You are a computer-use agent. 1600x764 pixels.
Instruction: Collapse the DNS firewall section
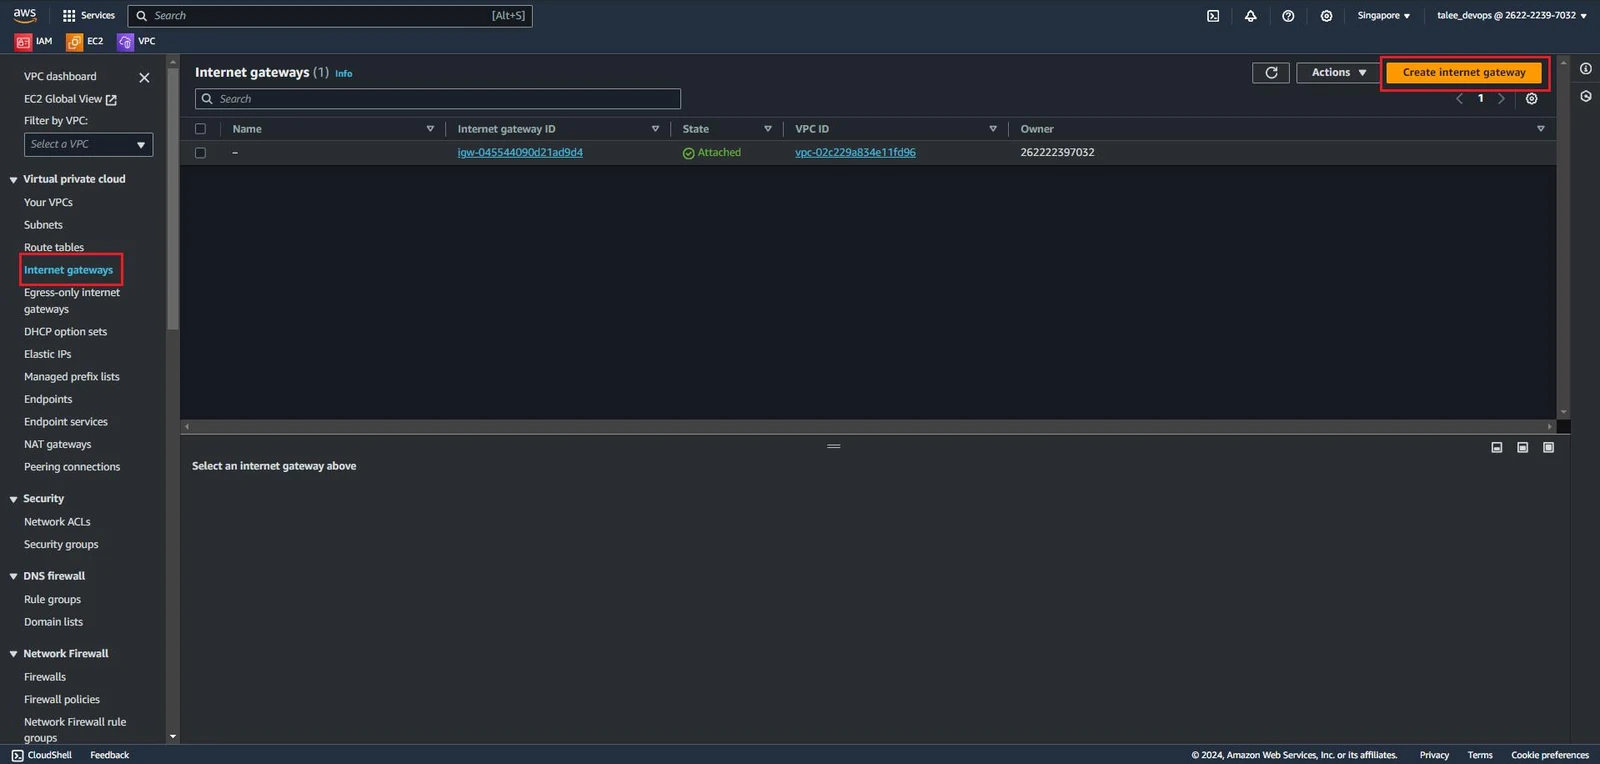point(13,576)
